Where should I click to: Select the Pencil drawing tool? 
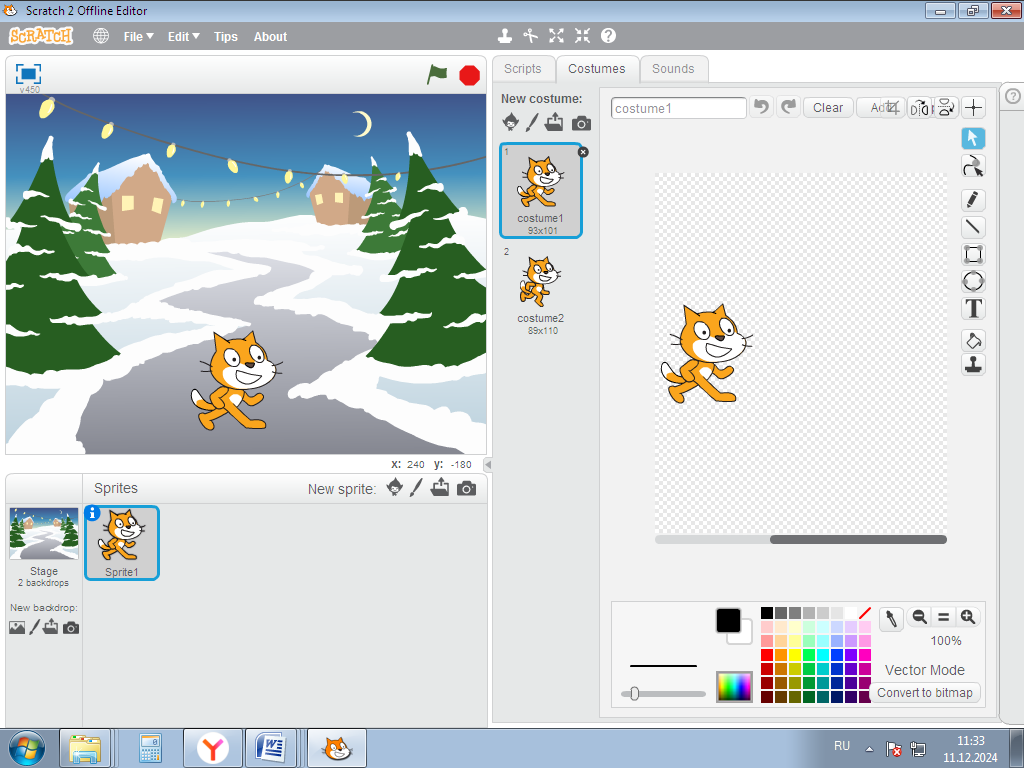[x=973, y=200]
